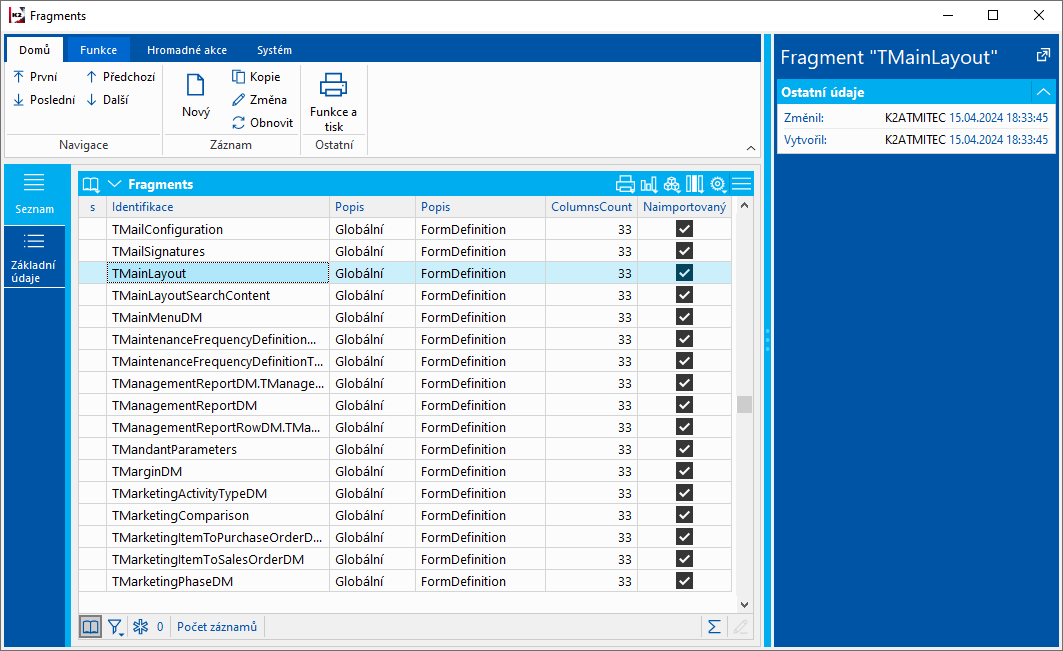Click the Předchozí navigation button
The image size is (1063, 651).
(x=120, y=77)
